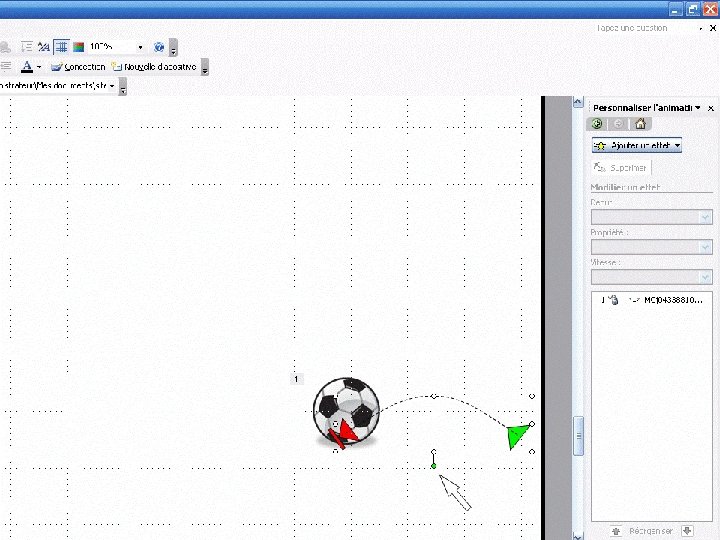720x540 pixels.
Task: Click the expand-all outline icon
Action: click(x=27, y=47)
